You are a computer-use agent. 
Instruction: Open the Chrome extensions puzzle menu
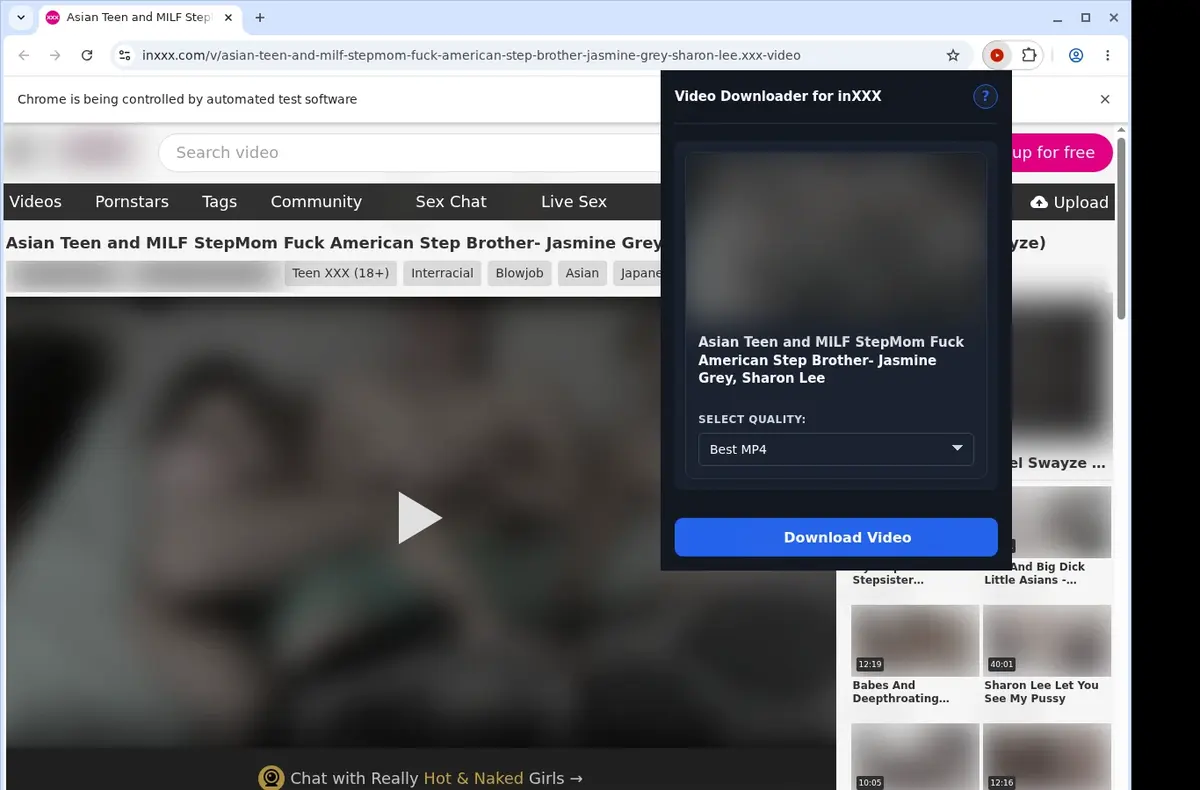(1028, 56)
